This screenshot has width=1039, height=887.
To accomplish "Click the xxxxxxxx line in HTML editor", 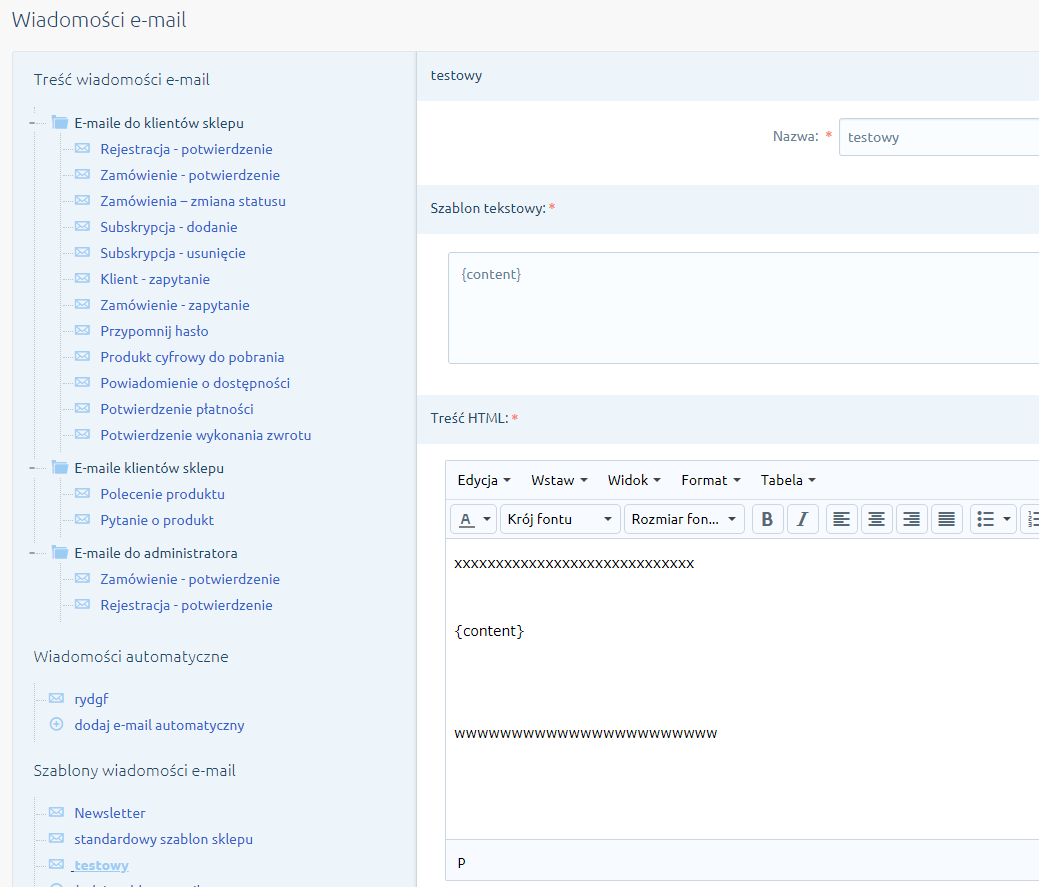I will click(x=574, y=564).
